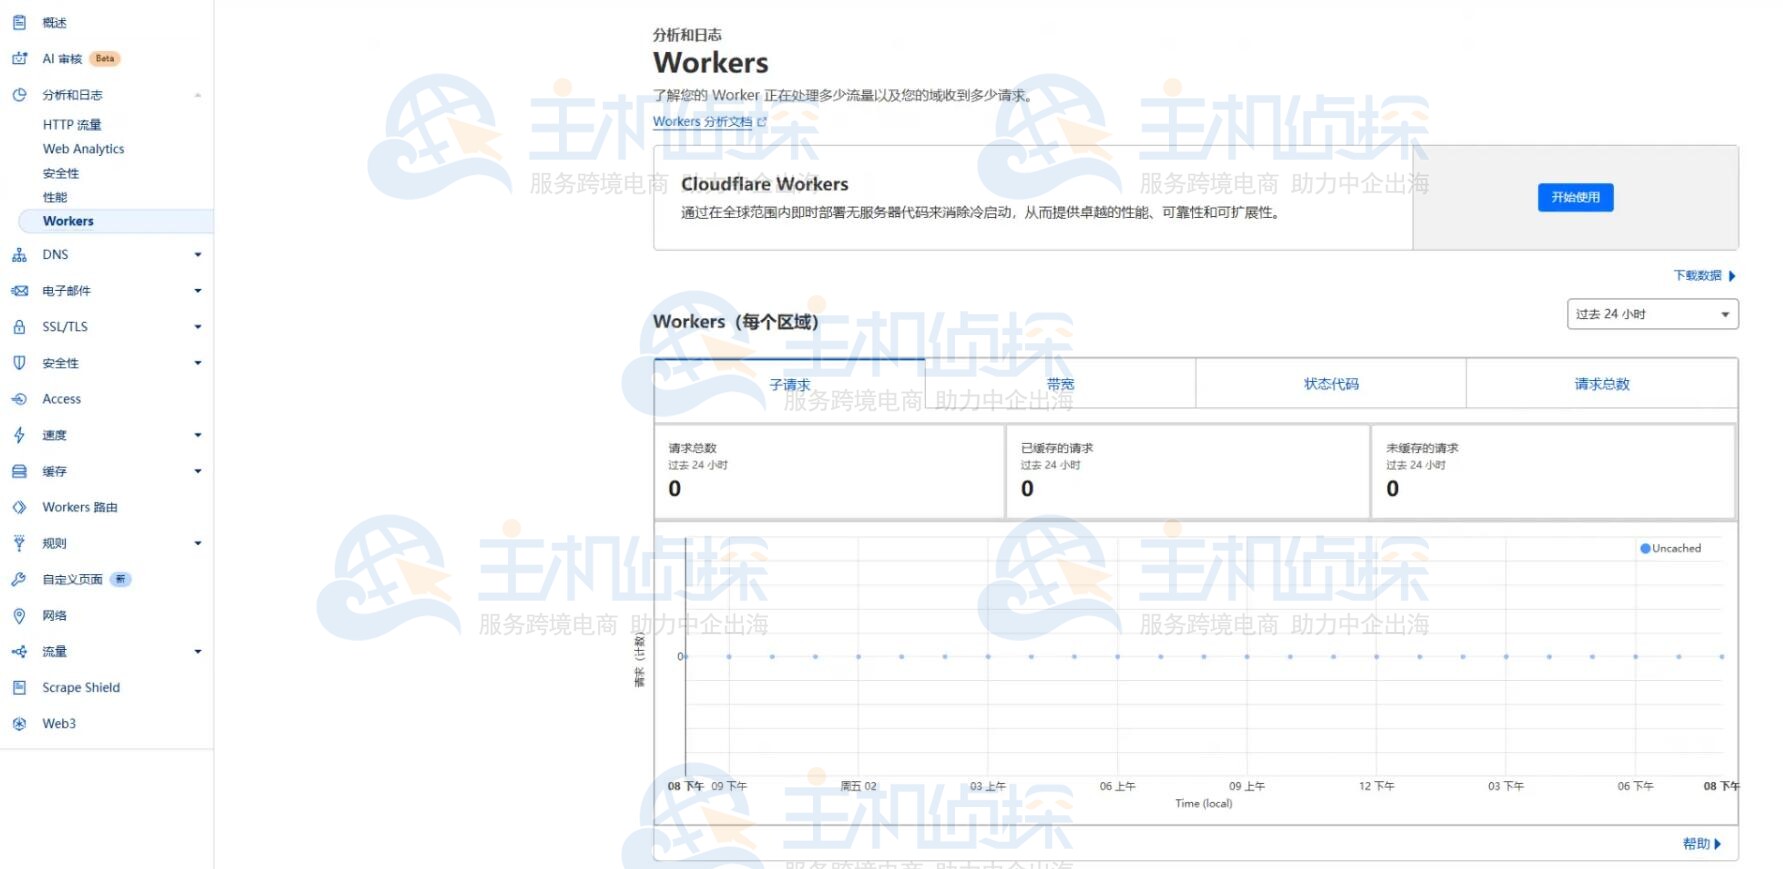Expand the DNS menu arrow

[198, 255]
